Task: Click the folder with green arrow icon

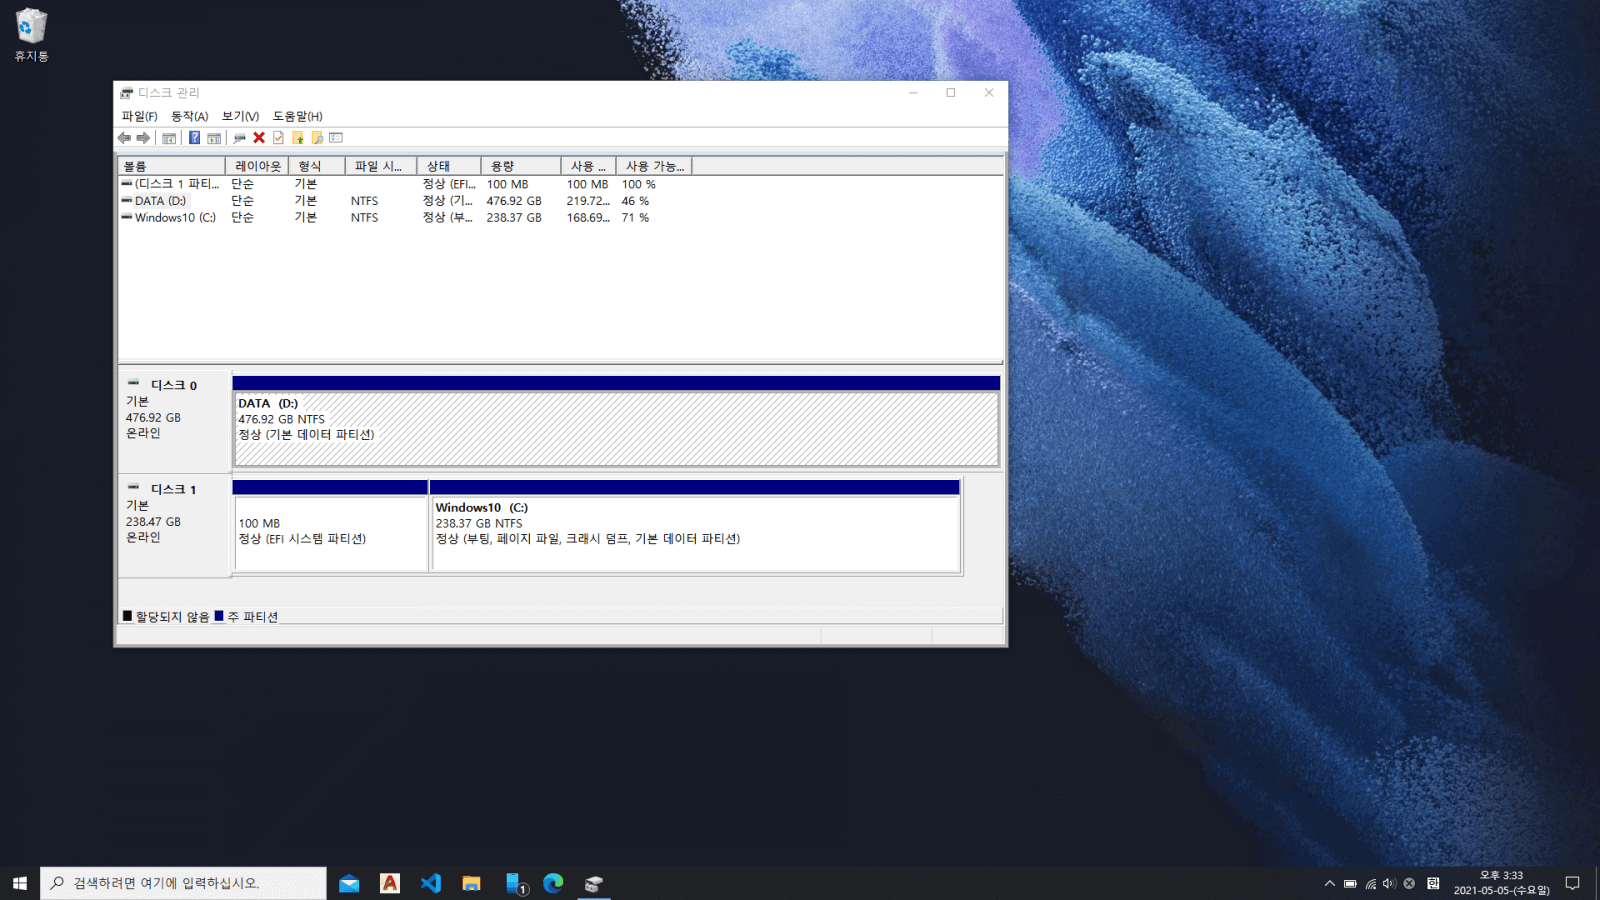Action: [x=297, y=138]
